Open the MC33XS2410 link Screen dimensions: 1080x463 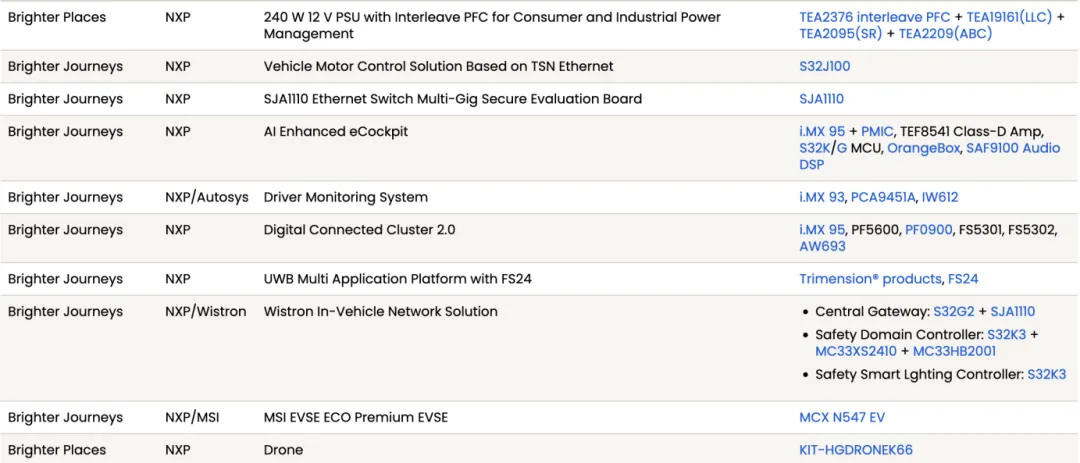coord(856,351)
